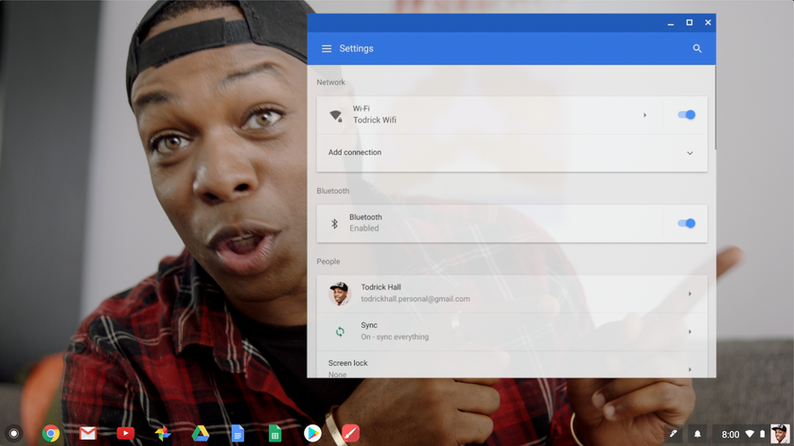Screen dimensions: 794x446
Task: Click the 8:00 clock in tray
Action: (x=730, y=434)
